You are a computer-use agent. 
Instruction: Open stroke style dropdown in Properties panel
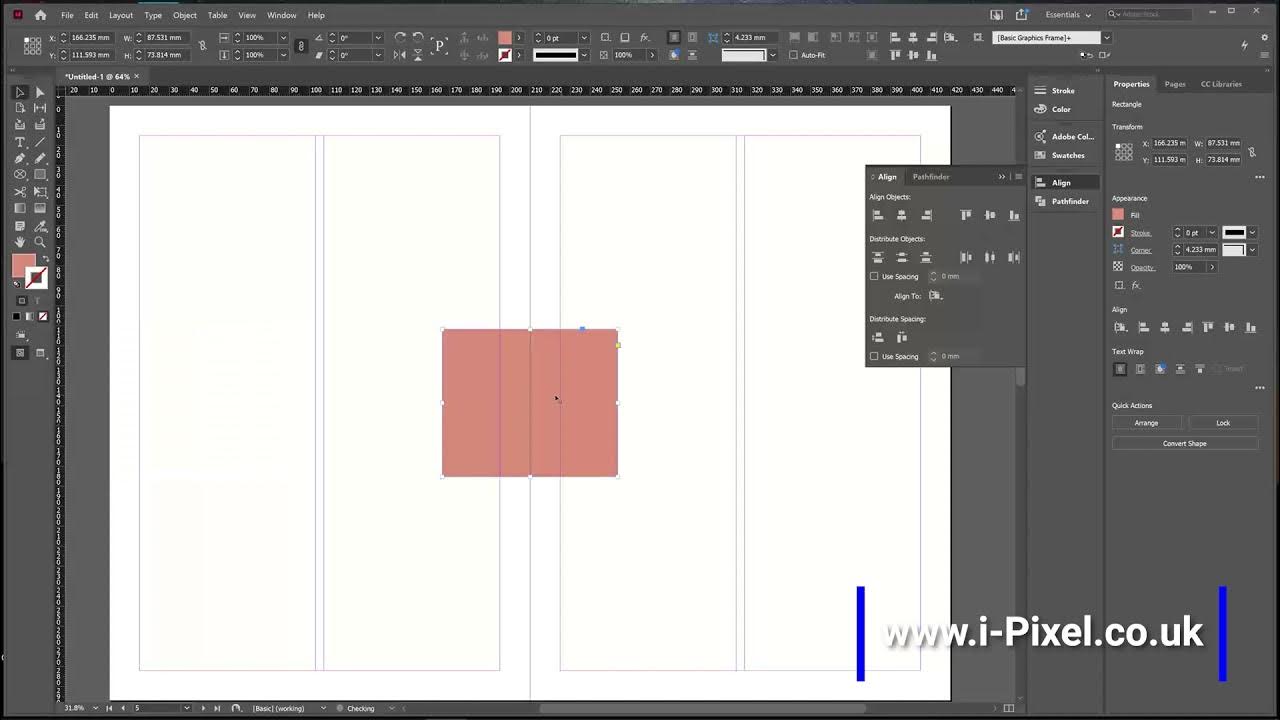(1252, 233)
